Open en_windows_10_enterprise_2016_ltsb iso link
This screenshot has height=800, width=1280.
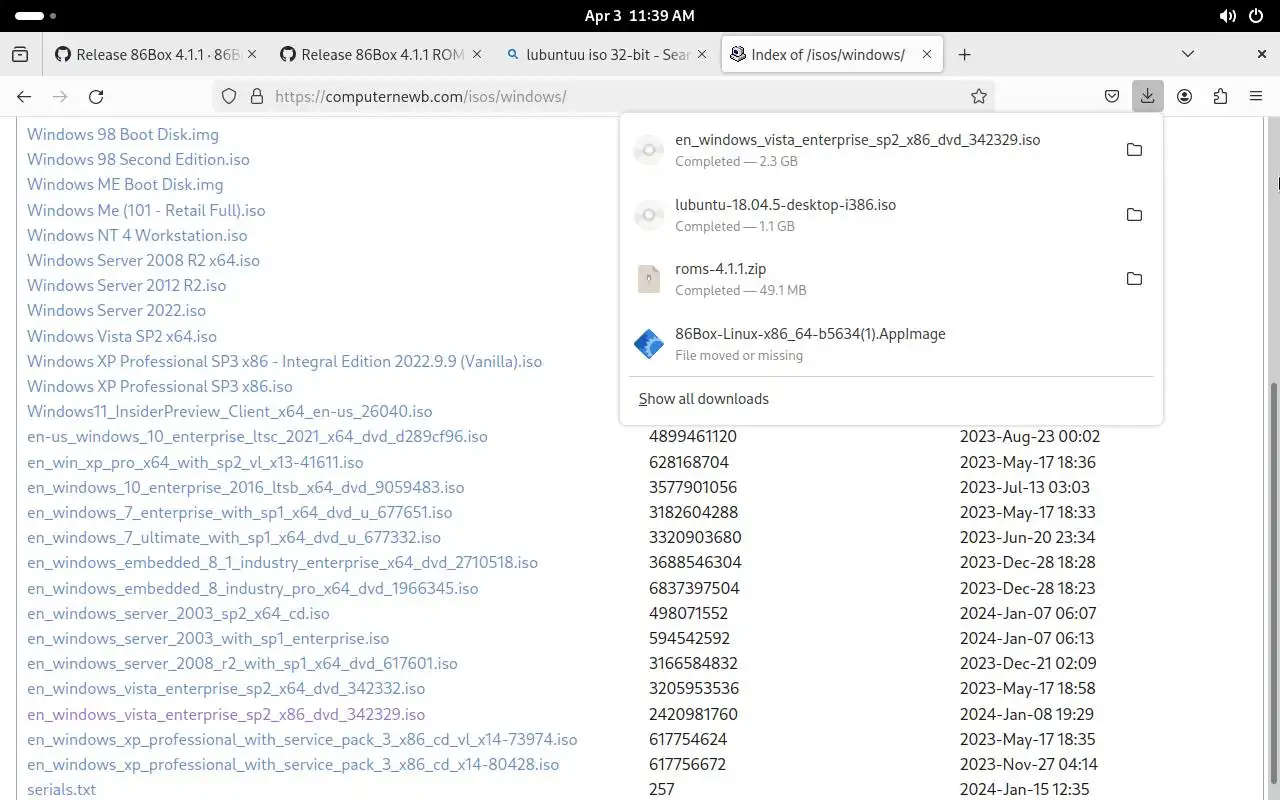tap(246, 487)
